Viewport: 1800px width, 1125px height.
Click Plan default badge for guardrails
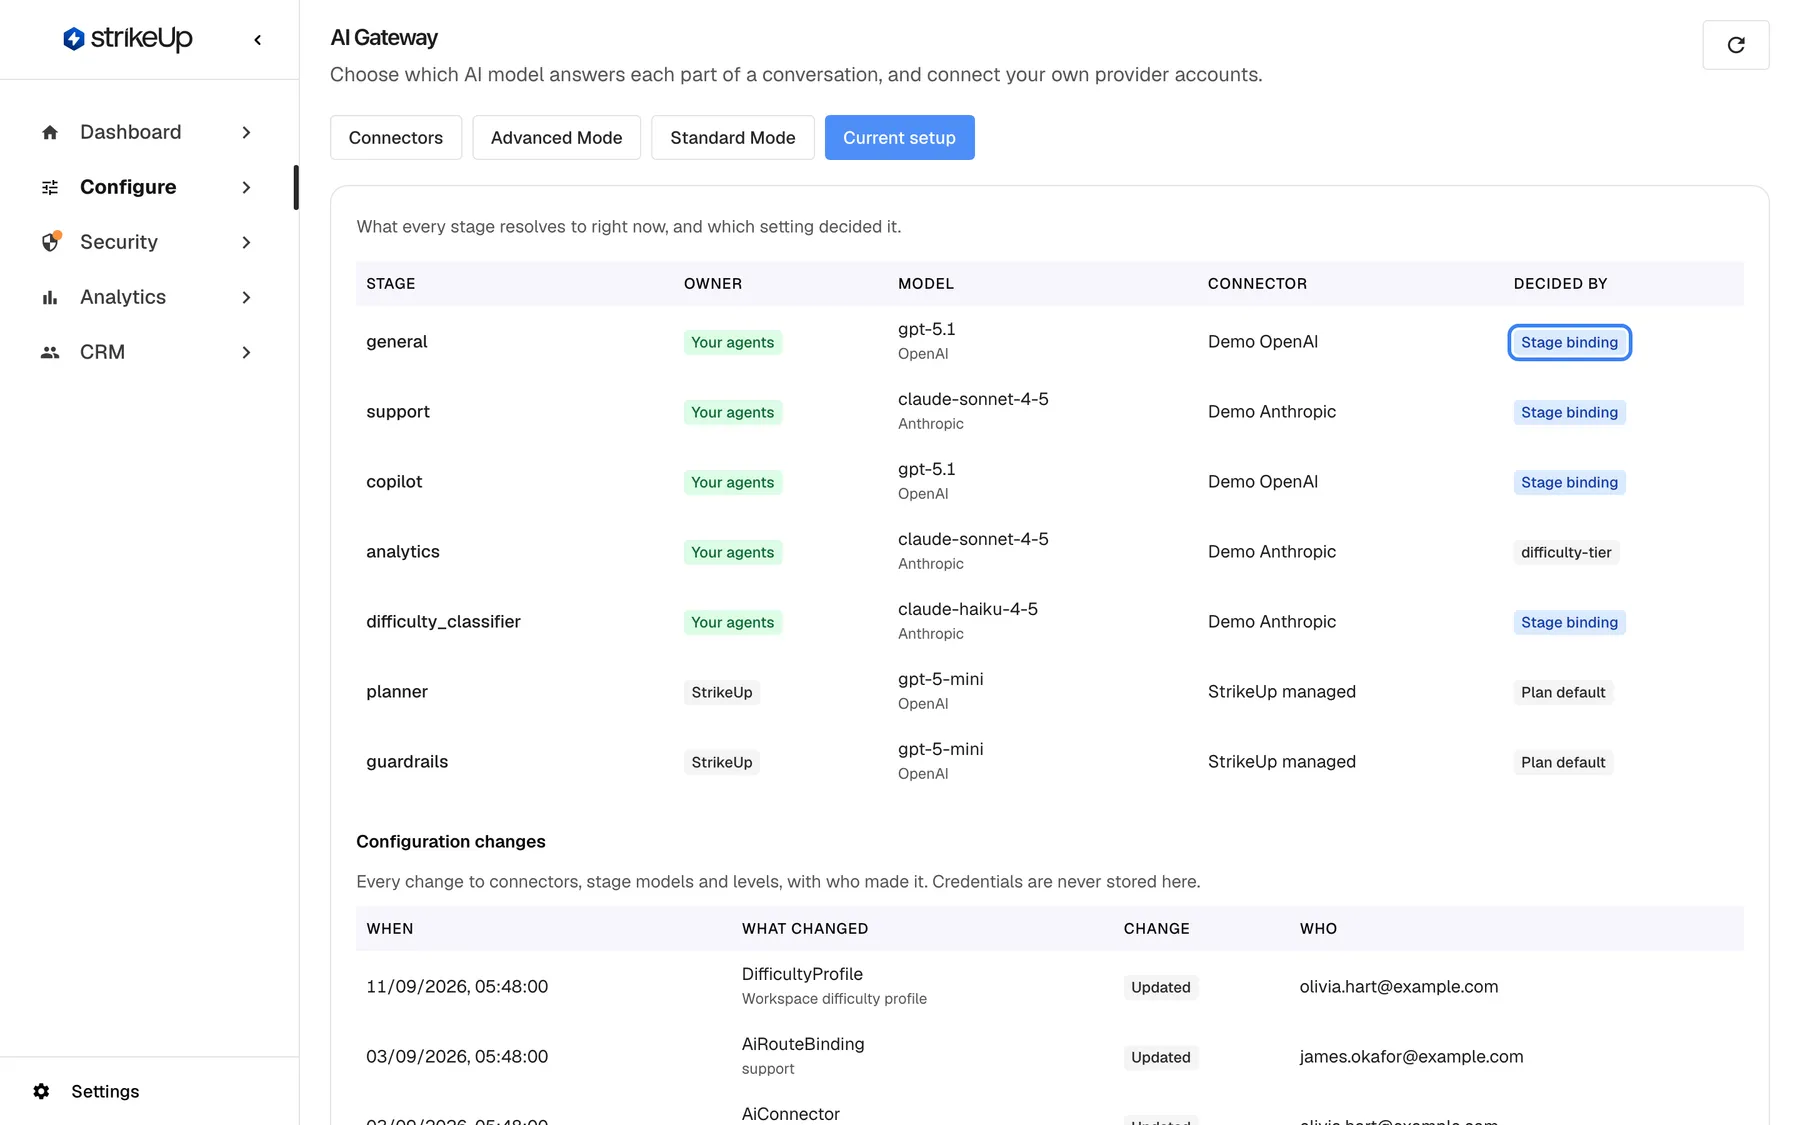tap(1563, 762)
